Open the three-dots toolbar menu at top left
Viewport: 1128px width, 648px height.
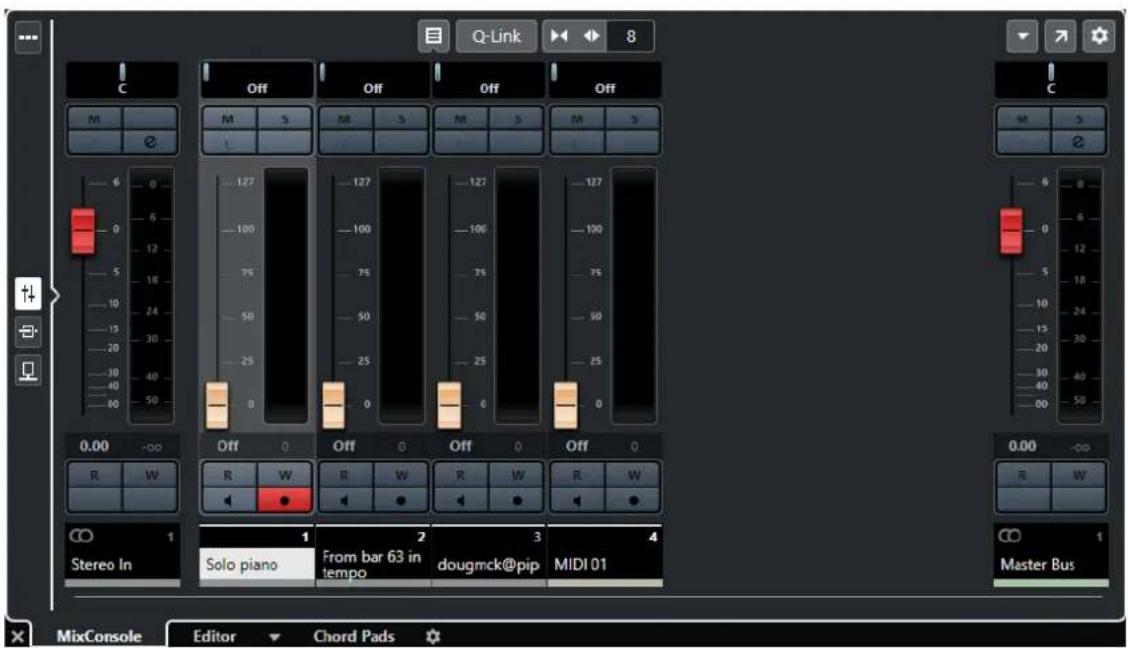pos(28,37)
